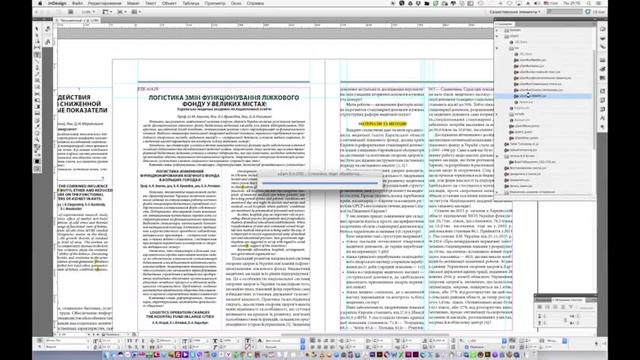Open the Arrange Documents dropdown in toolbar
Viewport: 640px width, 360px height.
(x=136, y=12)
